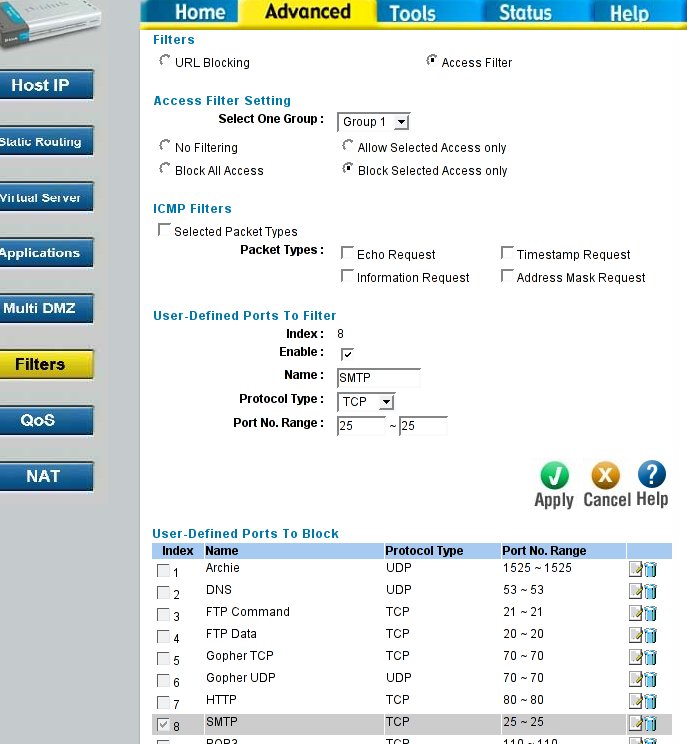
Task: Edit the HTTP port entry
Action: [x=635, y=701]
